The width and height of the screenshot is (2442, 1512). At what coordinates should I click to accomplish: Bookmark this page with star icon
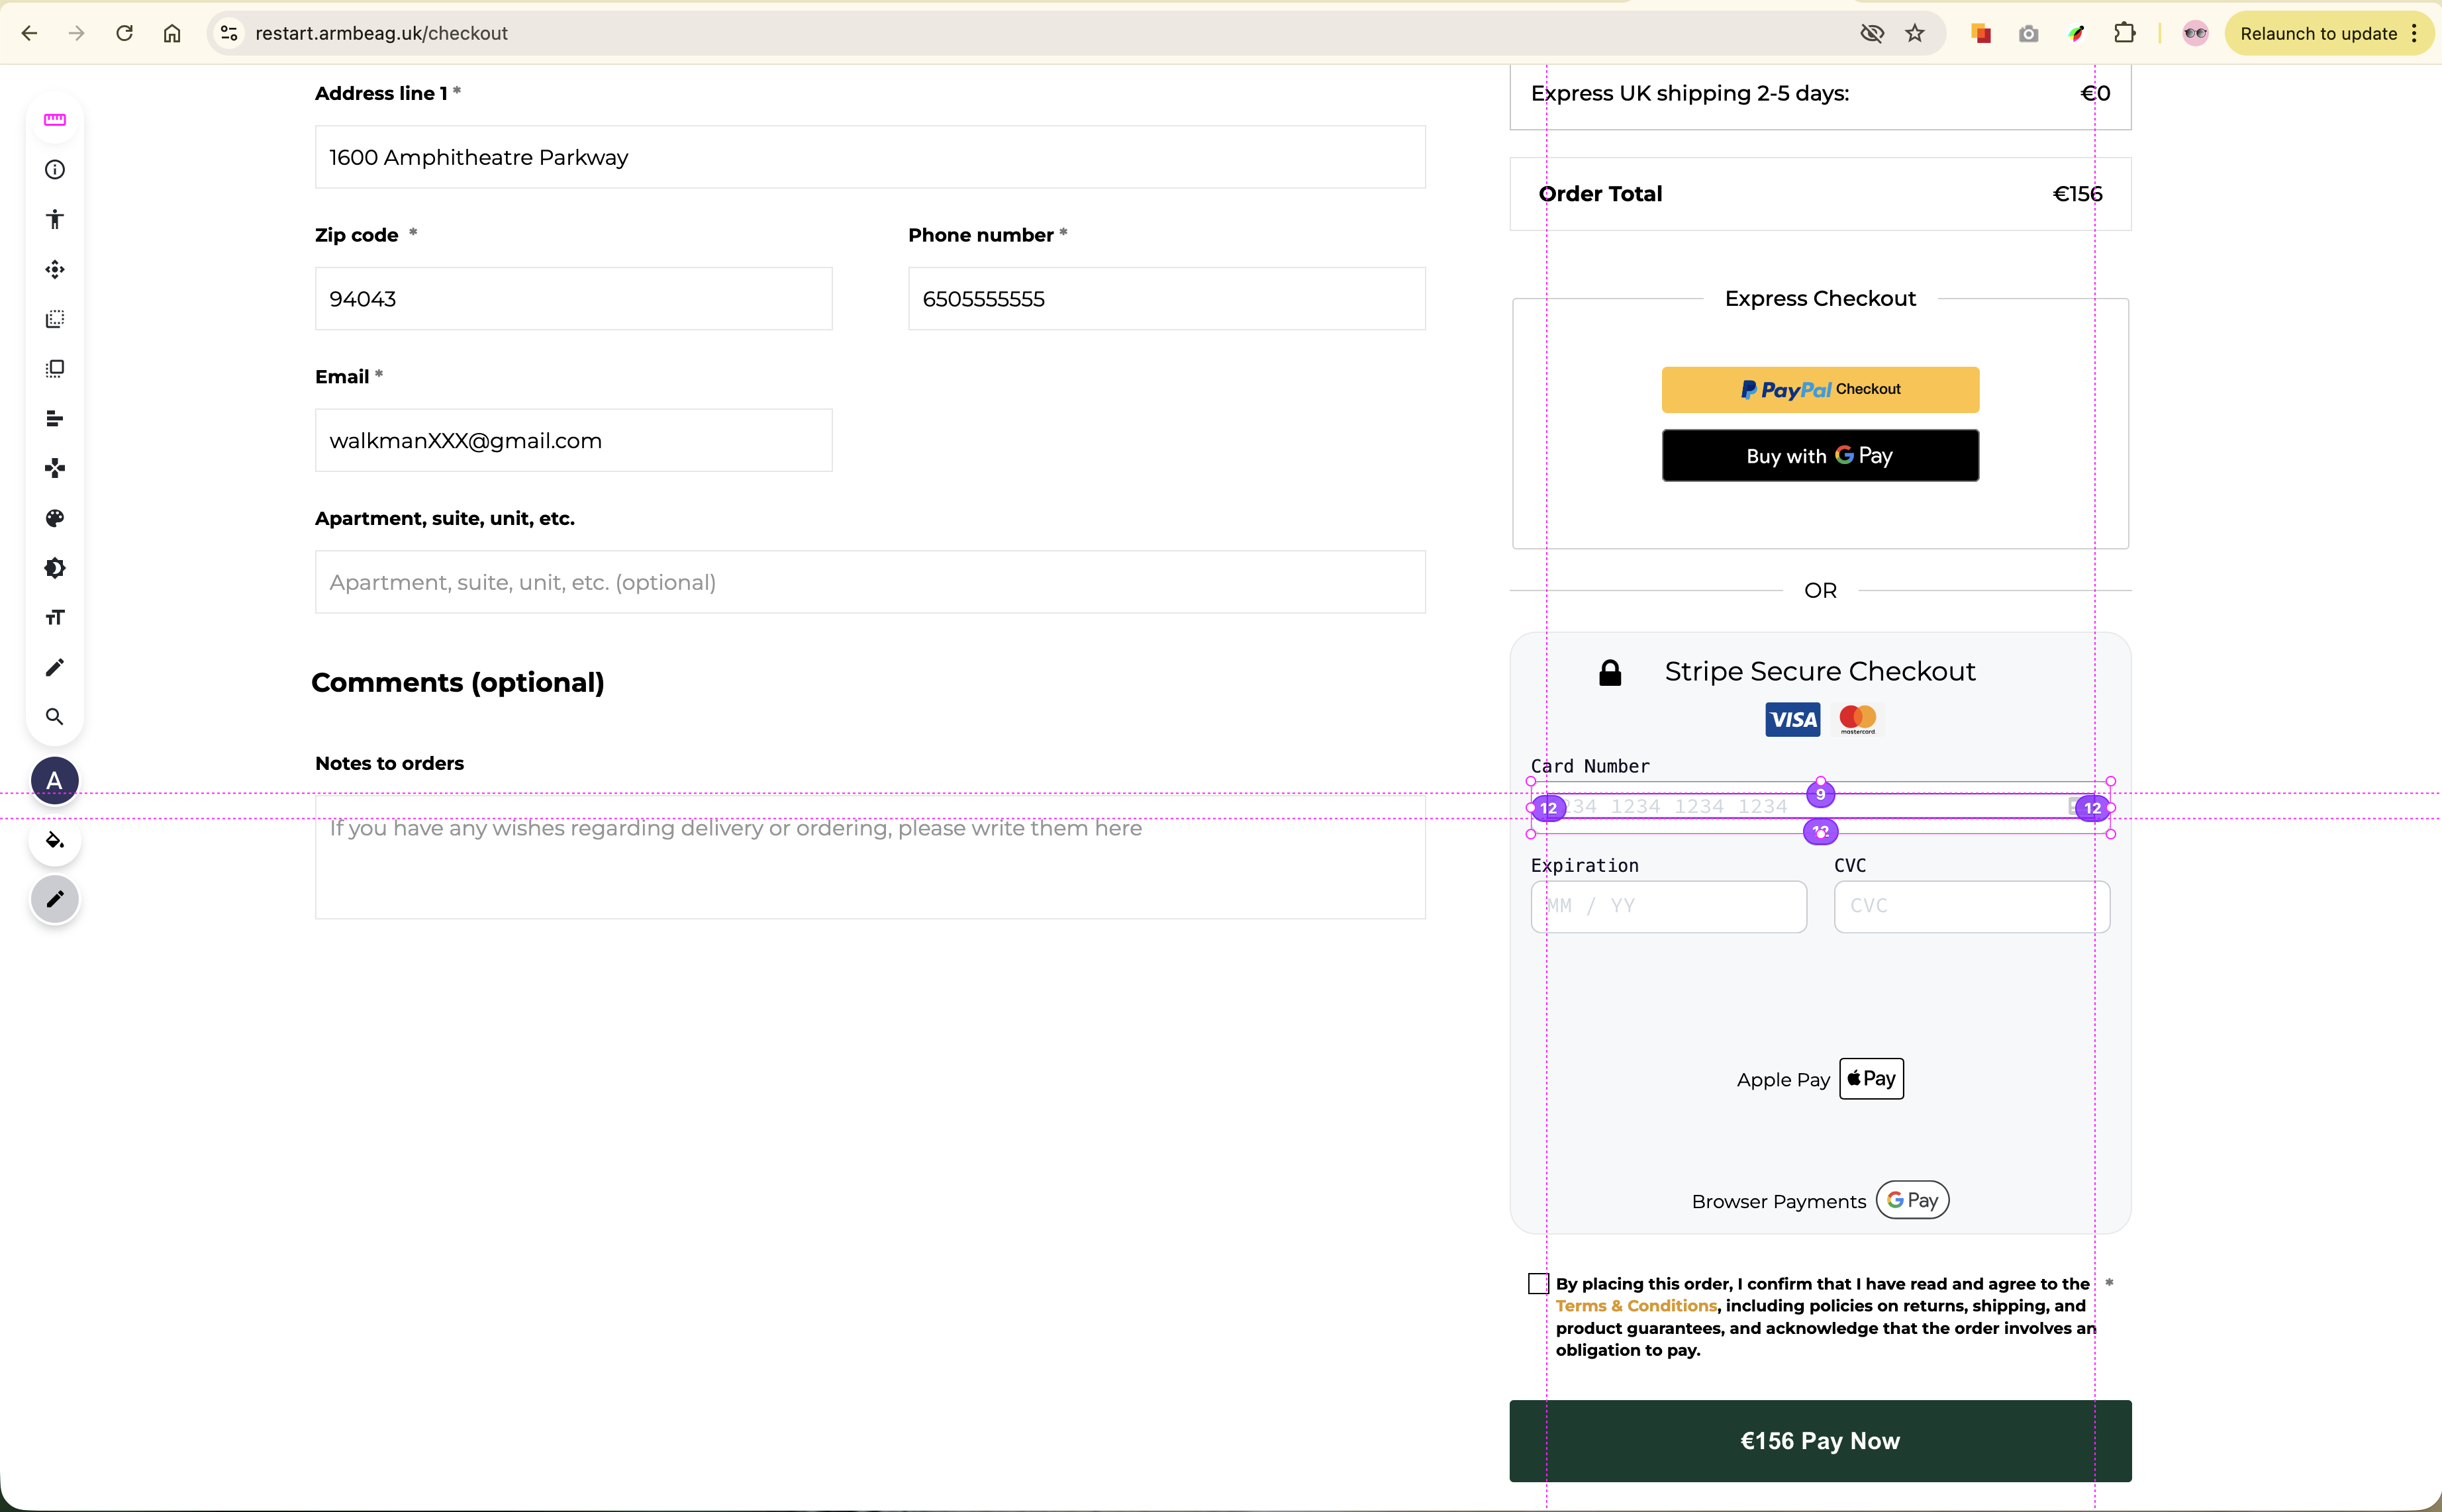1915,33
